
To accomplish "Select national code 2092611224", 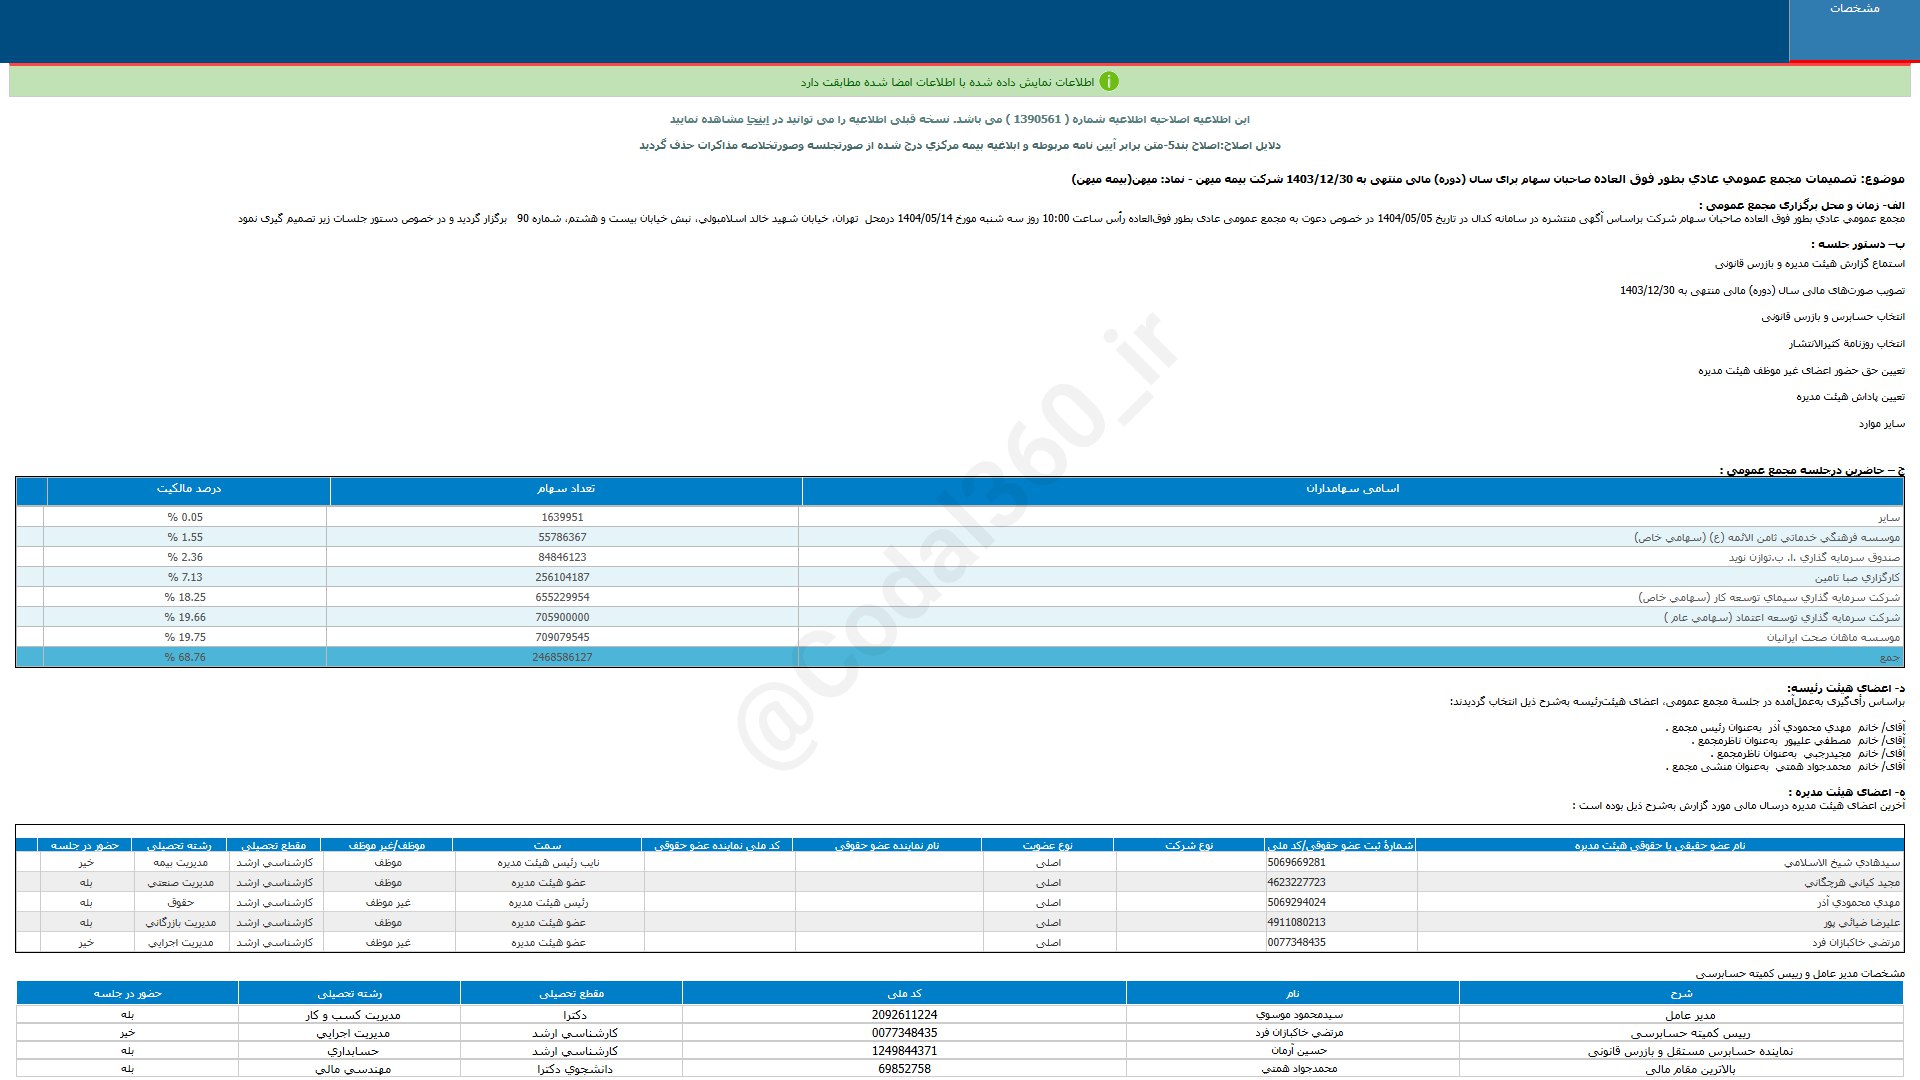I will 904,1016.
